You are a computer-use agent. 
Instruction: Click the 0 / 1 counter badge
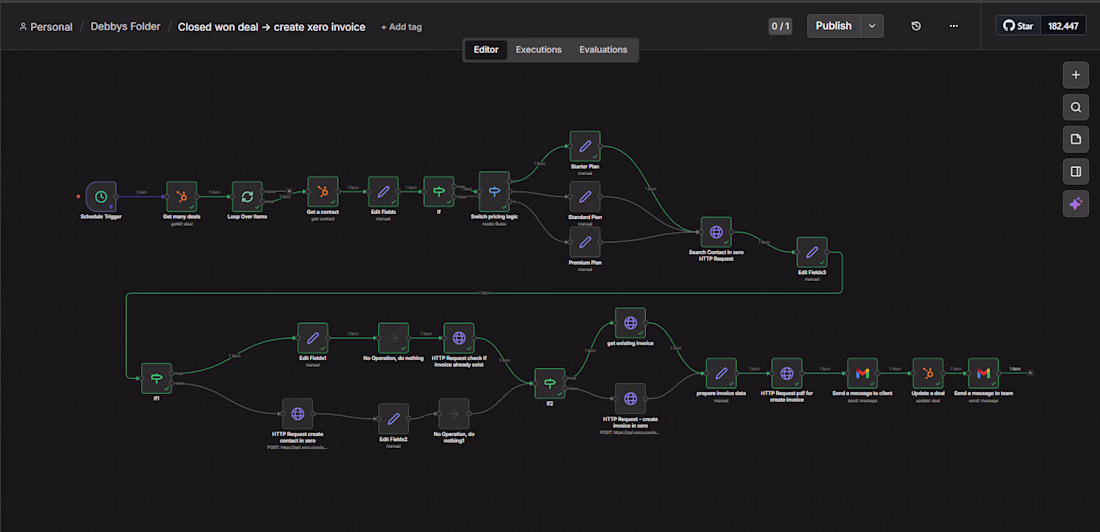(780, 27)
